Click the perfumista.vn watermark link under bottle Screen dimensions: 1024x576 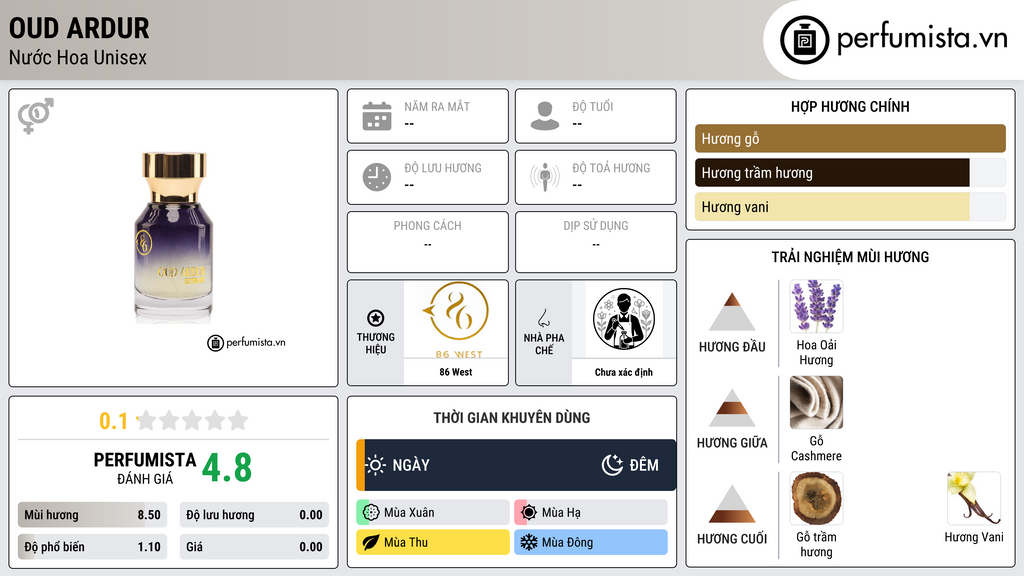click(247, 342)
